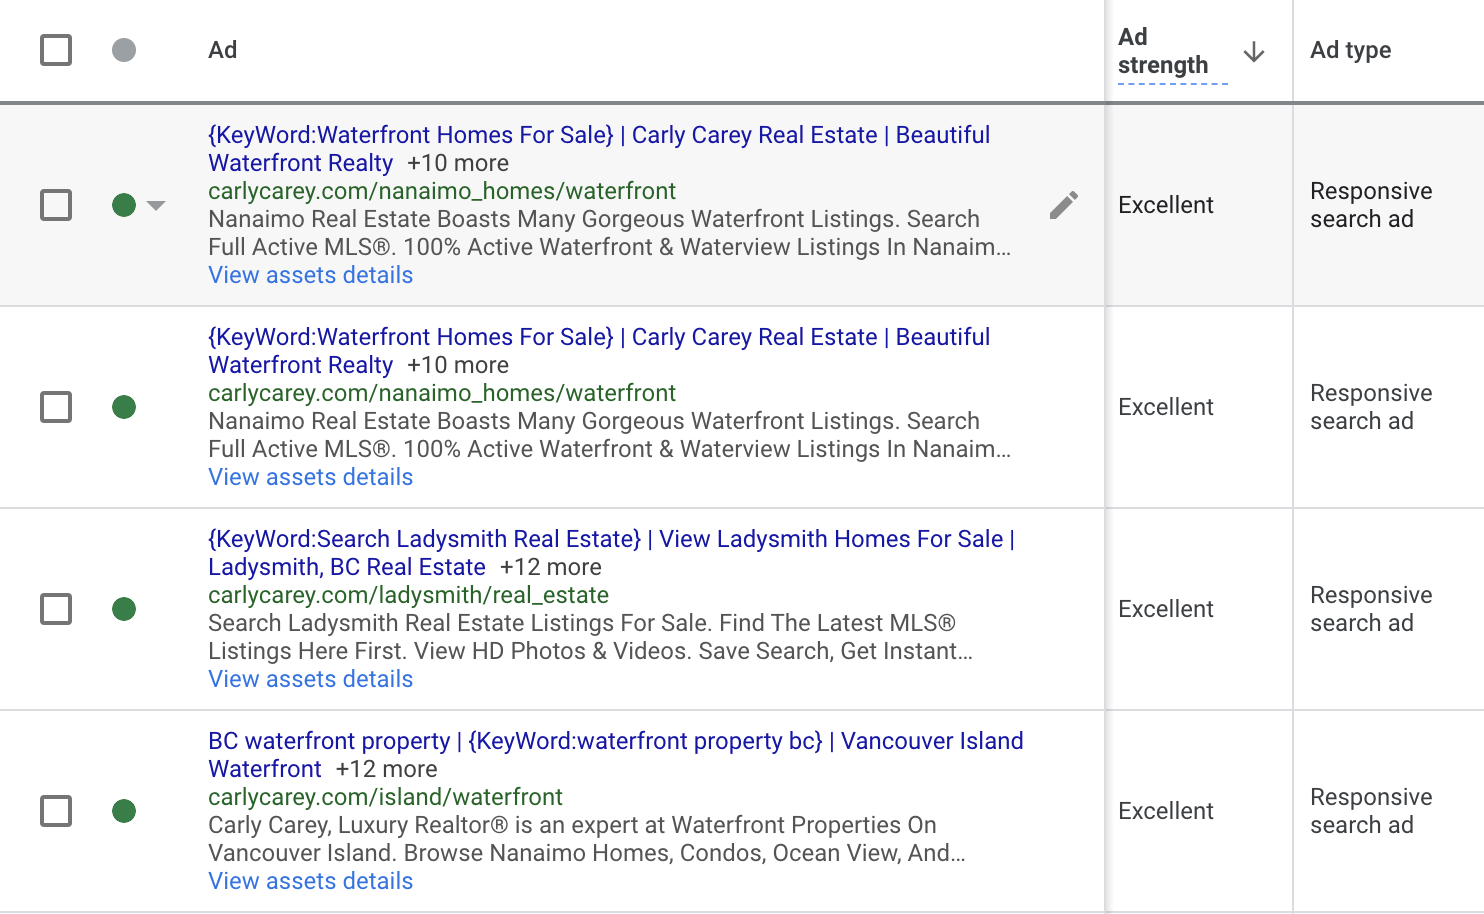Image resolution: width=1484 pixels, height=914 pixels.
Task: Open View assets details for BC waterfront ad
Action: tap(311, 881)
